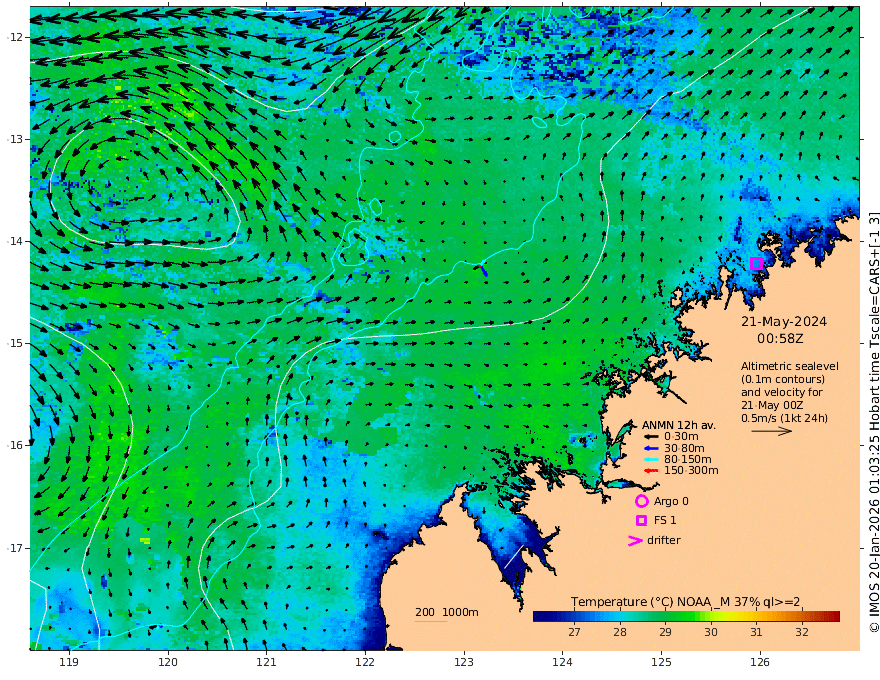Click the colorbar tick label 31
Viewport: 880px width, 680px height.
(x=756, y=632)
